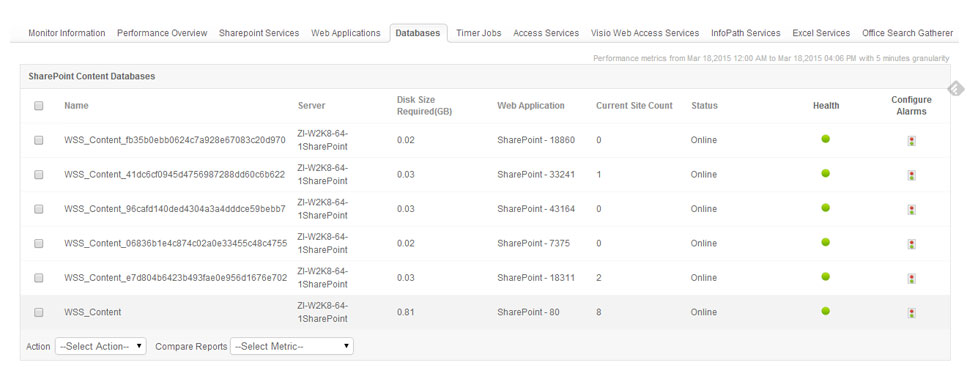Open the Select Action dropdown
This screenshot has height=373, width=968.
coord(101,346)
